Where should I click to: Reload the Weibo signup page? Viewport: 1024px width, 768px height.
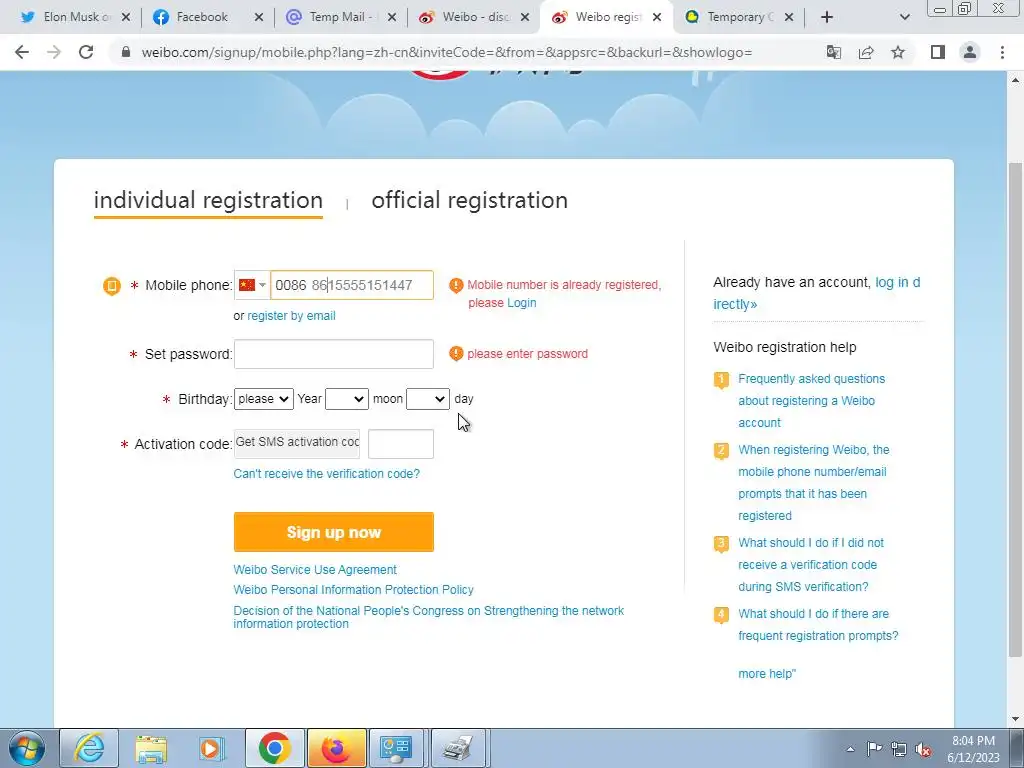pos(86,52)
